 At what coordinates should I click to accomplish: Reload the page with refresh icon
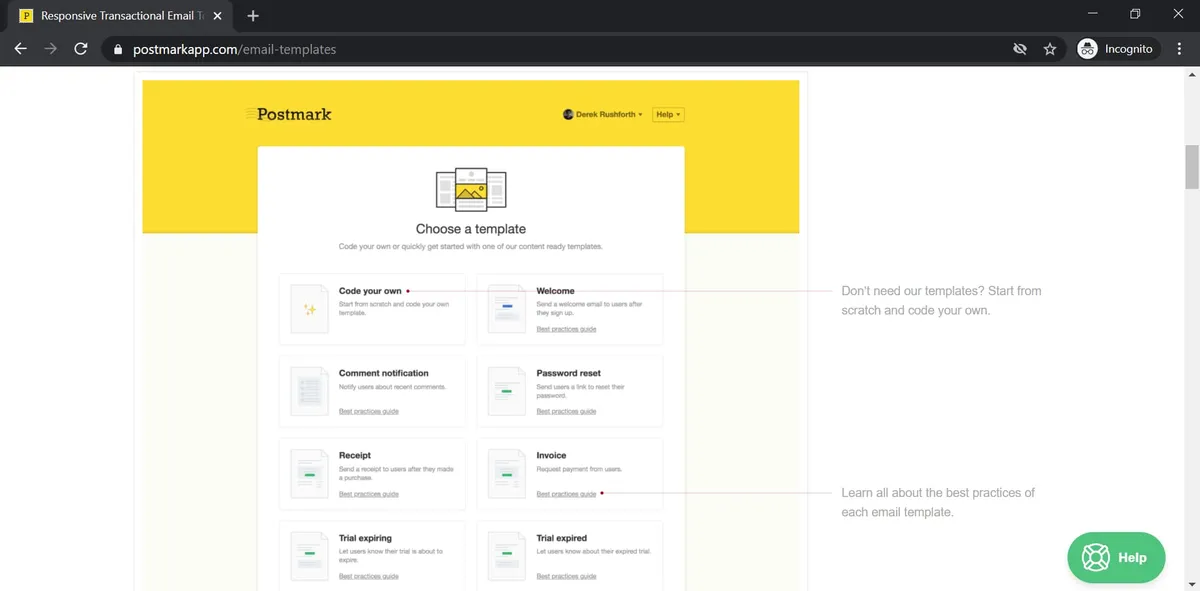[82, 49]
